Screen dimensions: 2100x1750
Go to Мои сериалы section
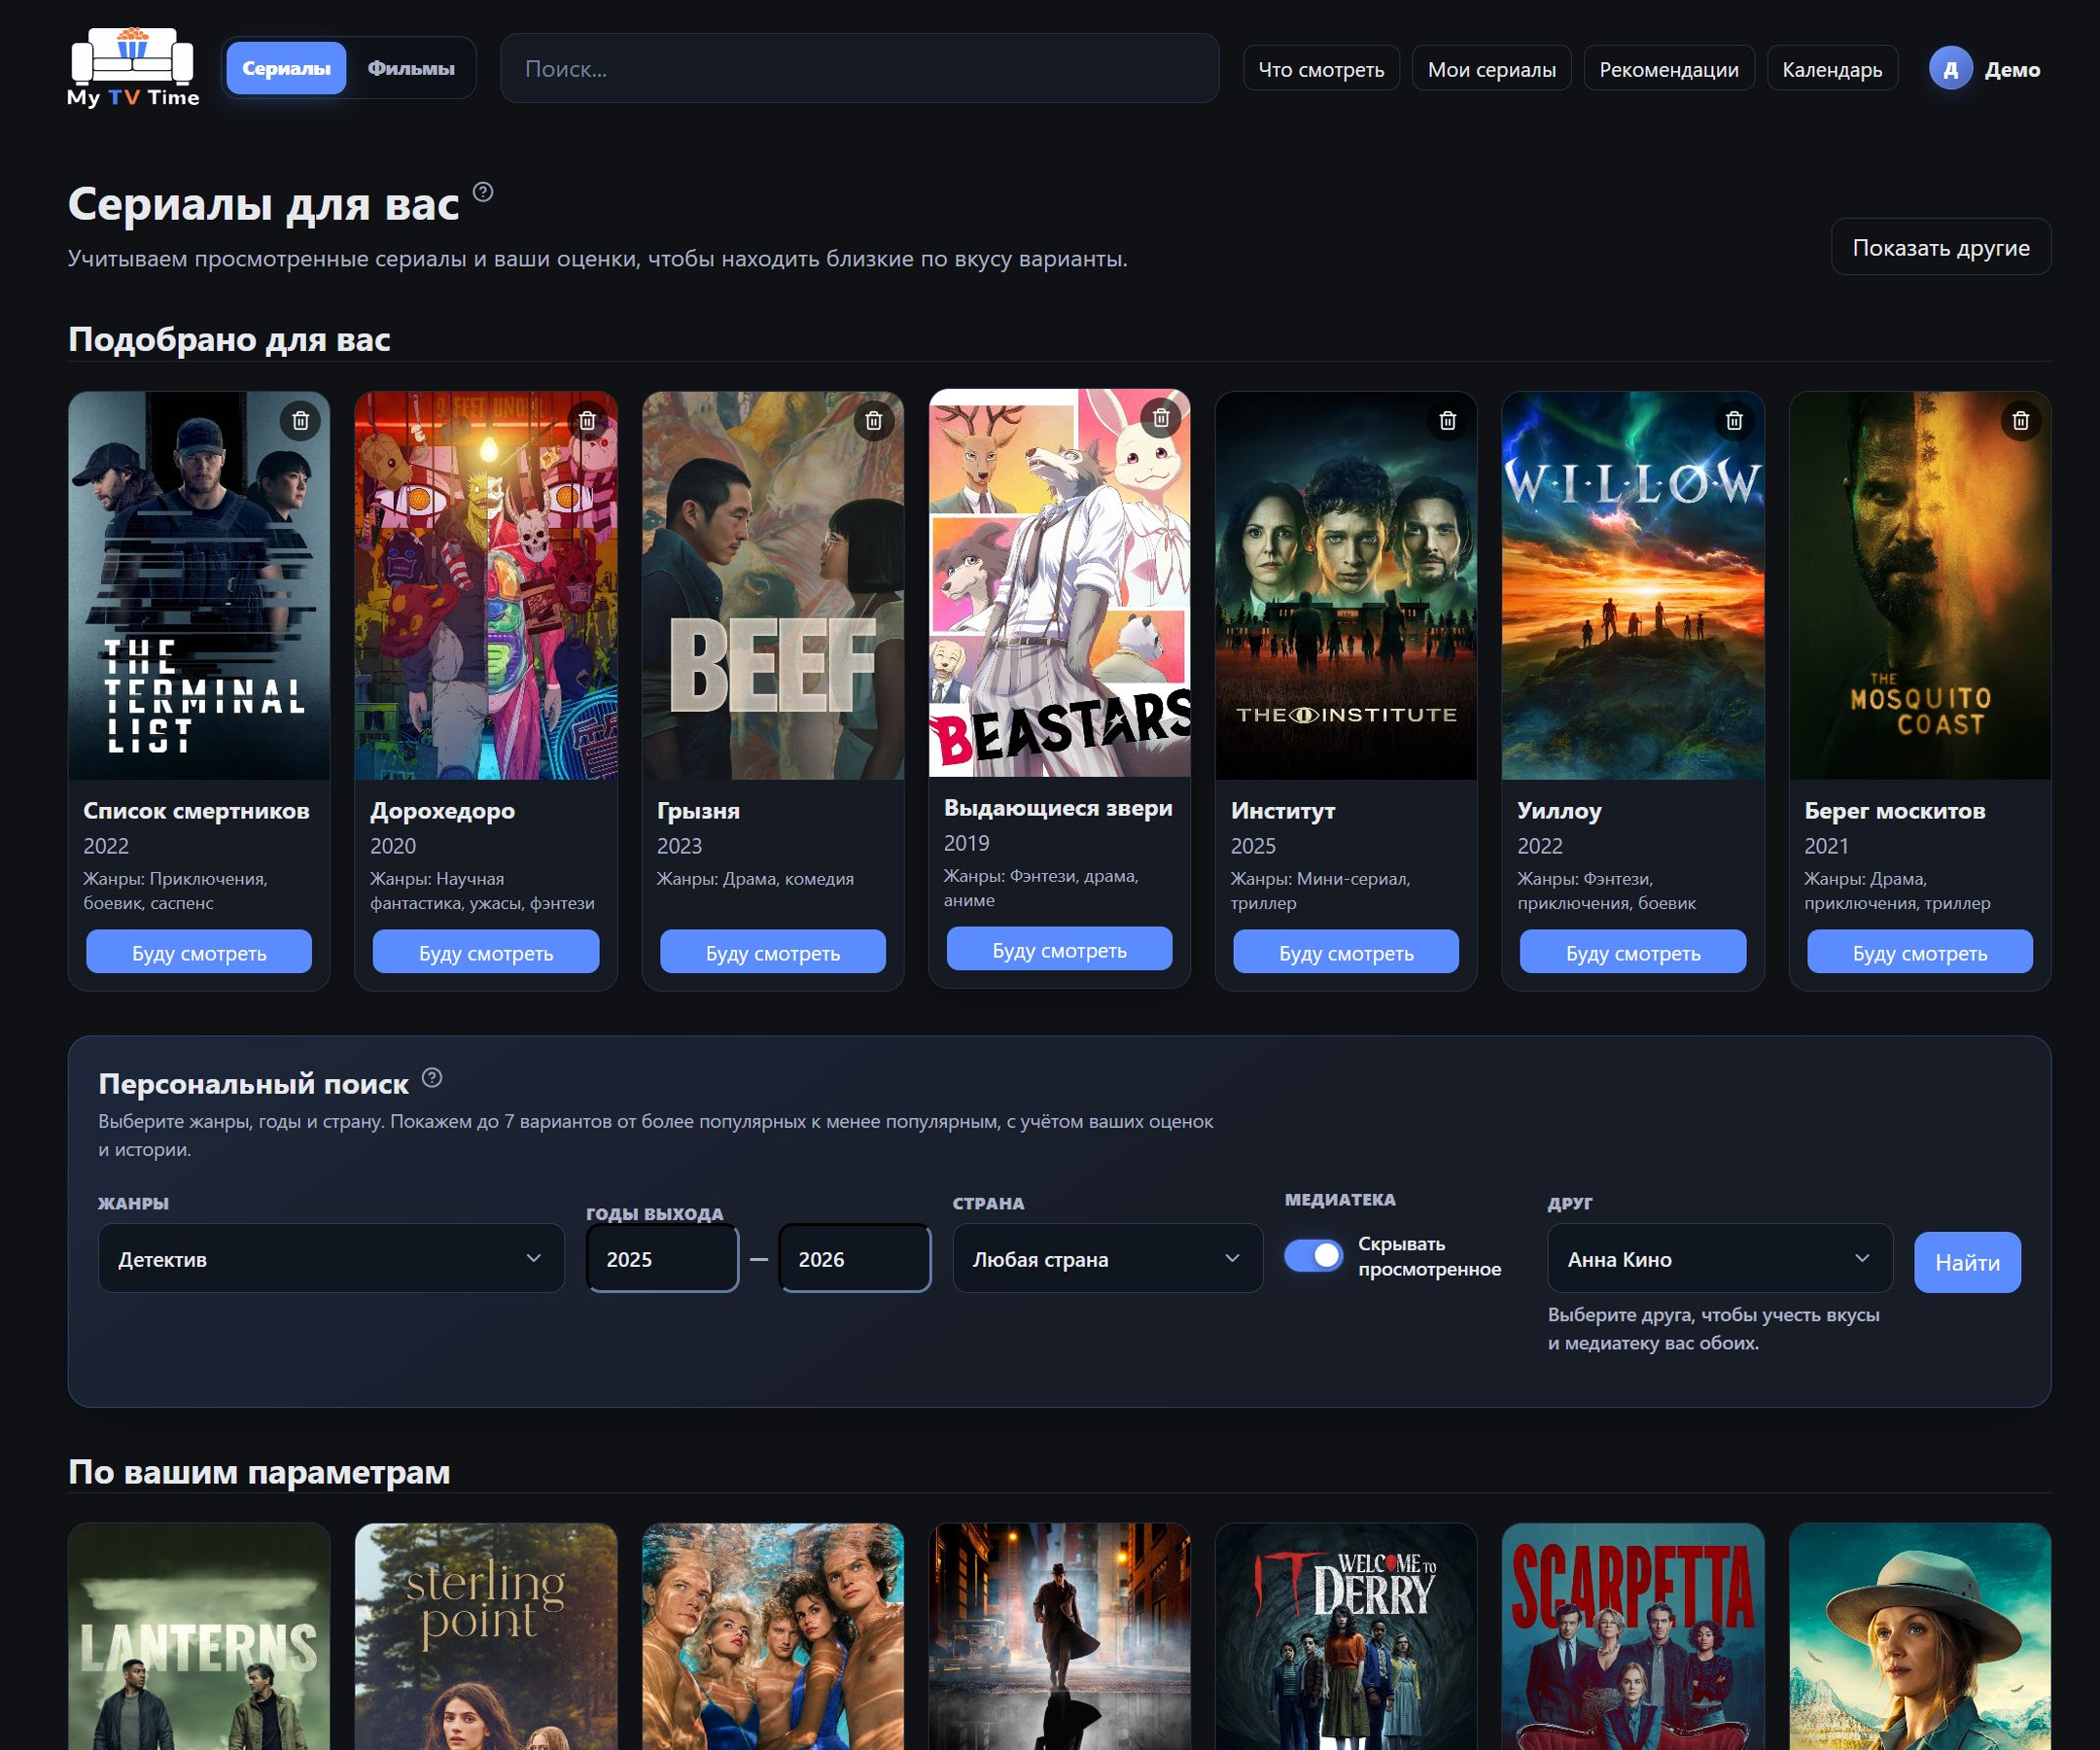tap(1491, 69)
